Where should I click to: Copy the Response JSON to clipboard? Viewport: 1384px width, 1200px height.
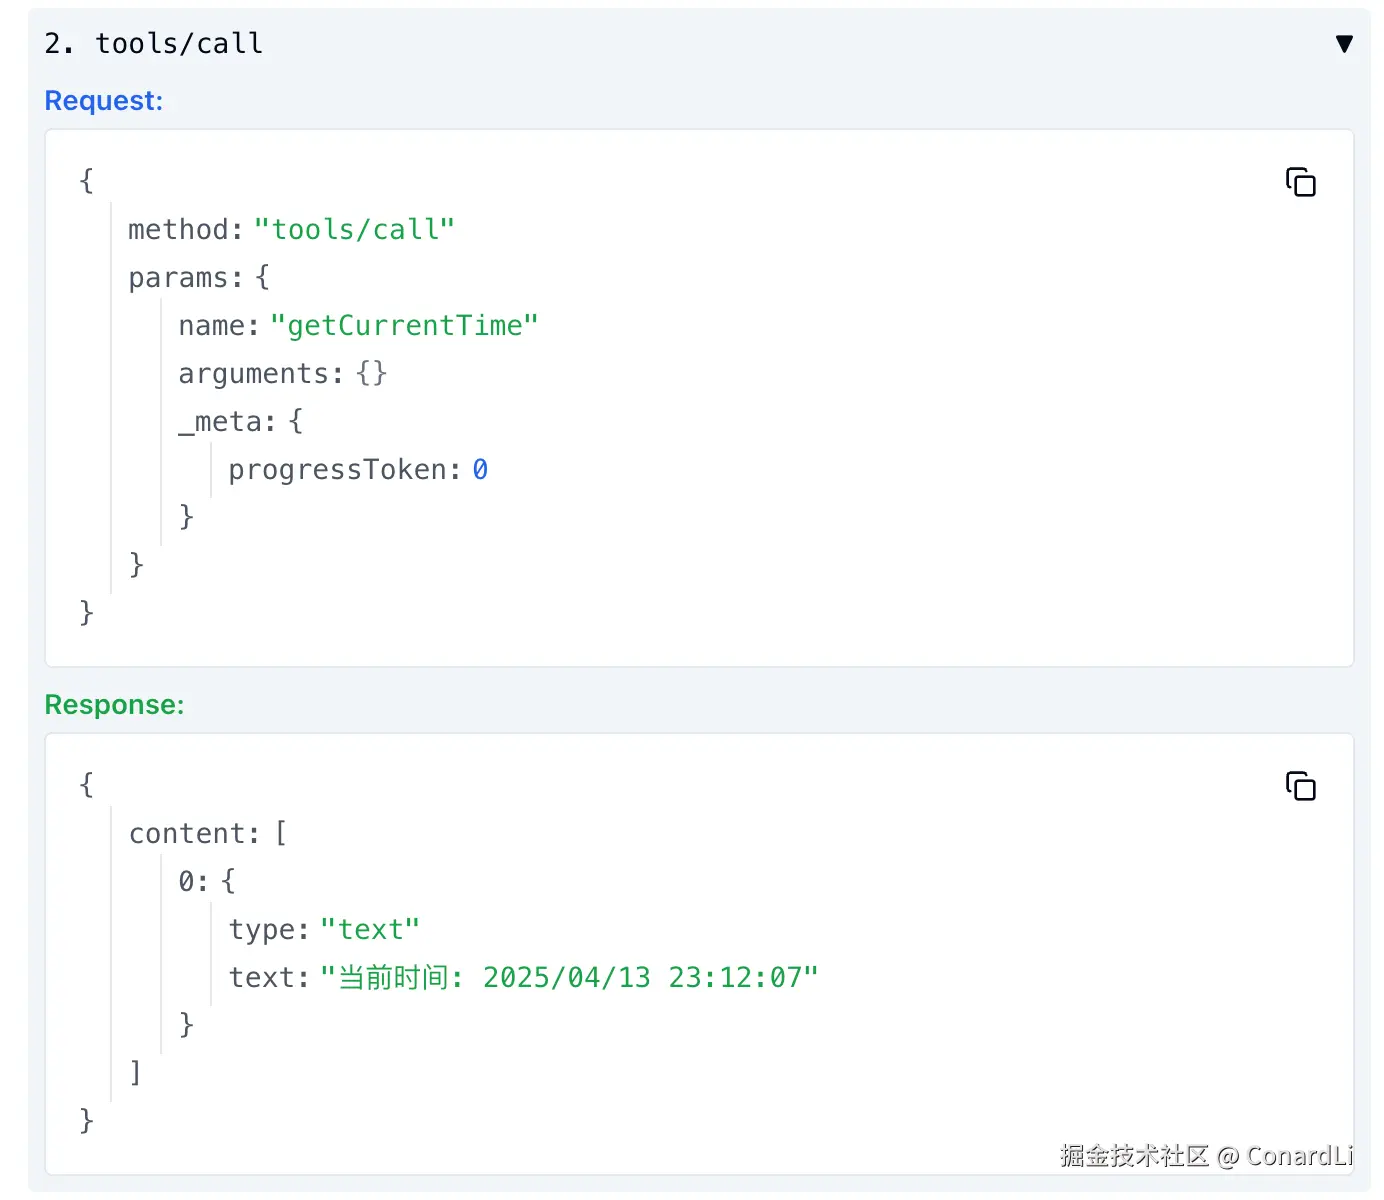1300,787
